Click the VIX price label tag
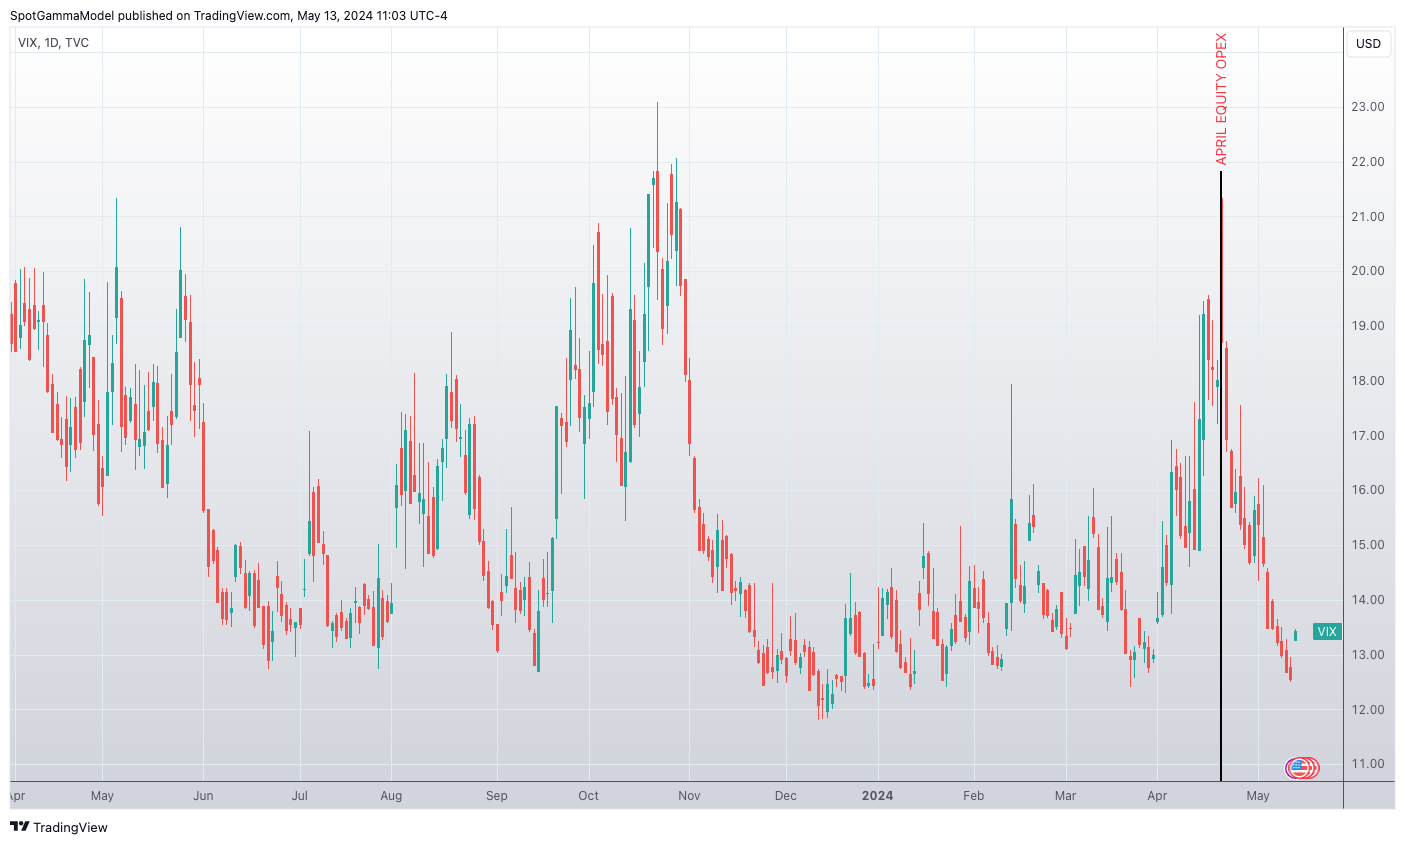Image resolution: width=1405 pixels, height=844 pixels. pyautogui.click(x=1327, y=632)
